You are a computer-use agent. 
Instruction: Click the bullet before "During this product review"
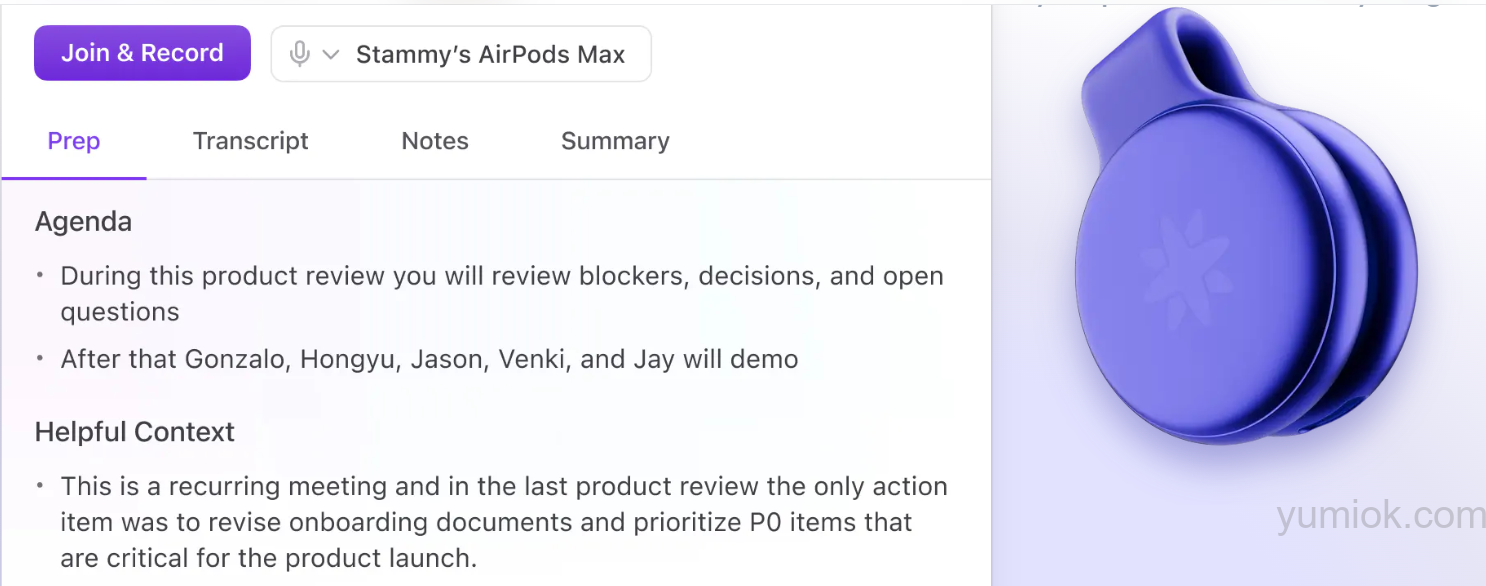pyautogui.click(x=40, y=275)
